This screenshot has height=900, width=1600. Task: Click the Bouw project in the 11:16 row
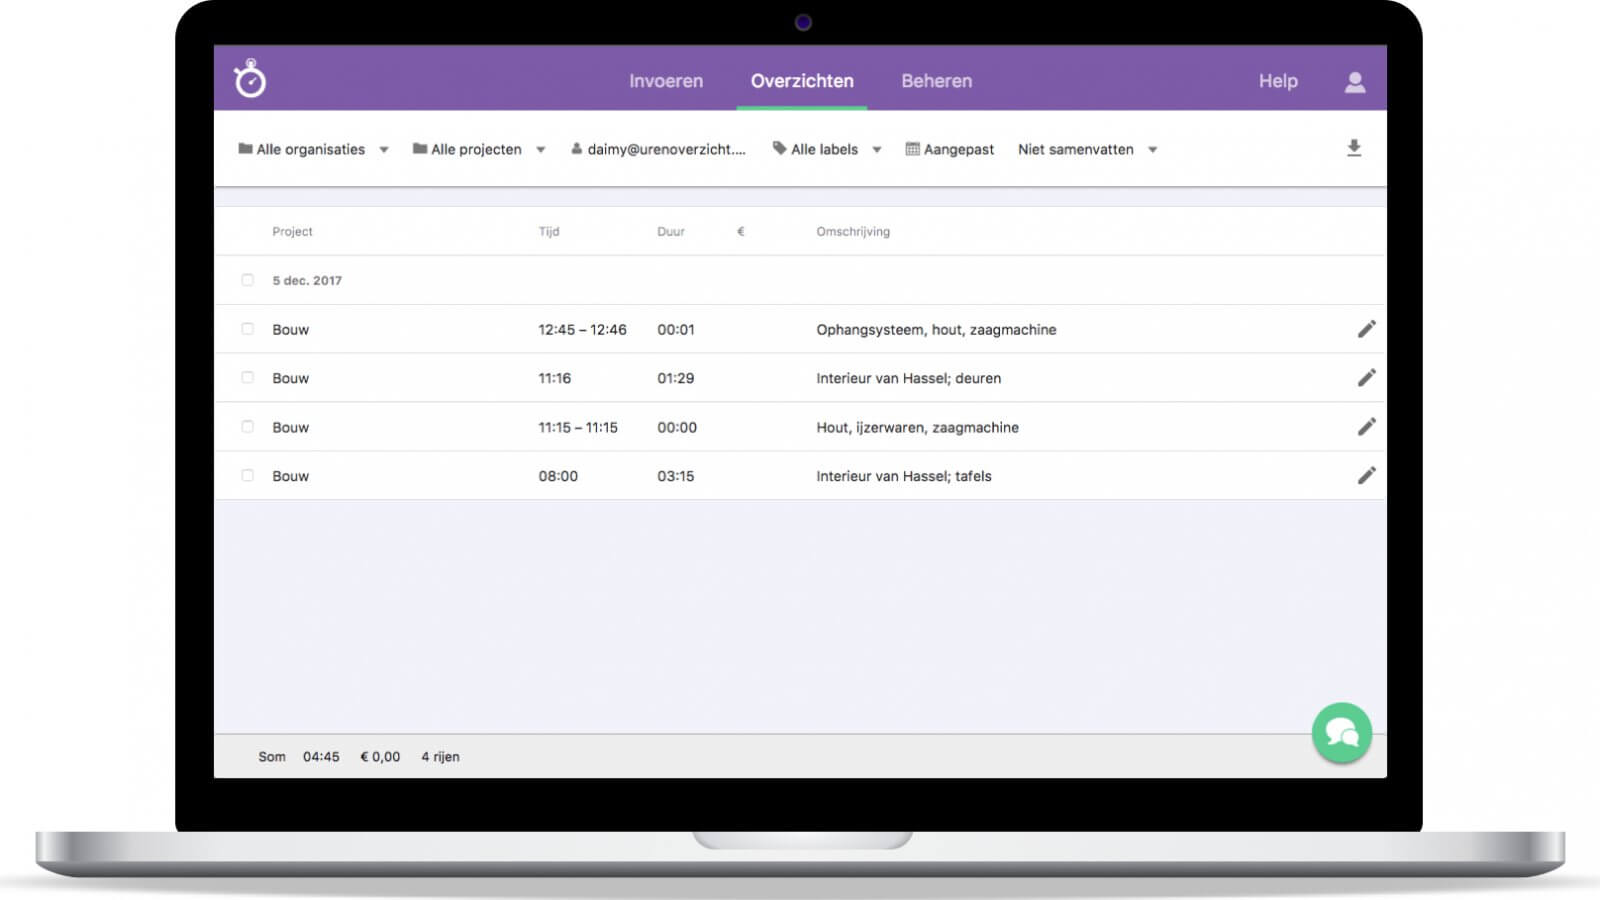290,378
